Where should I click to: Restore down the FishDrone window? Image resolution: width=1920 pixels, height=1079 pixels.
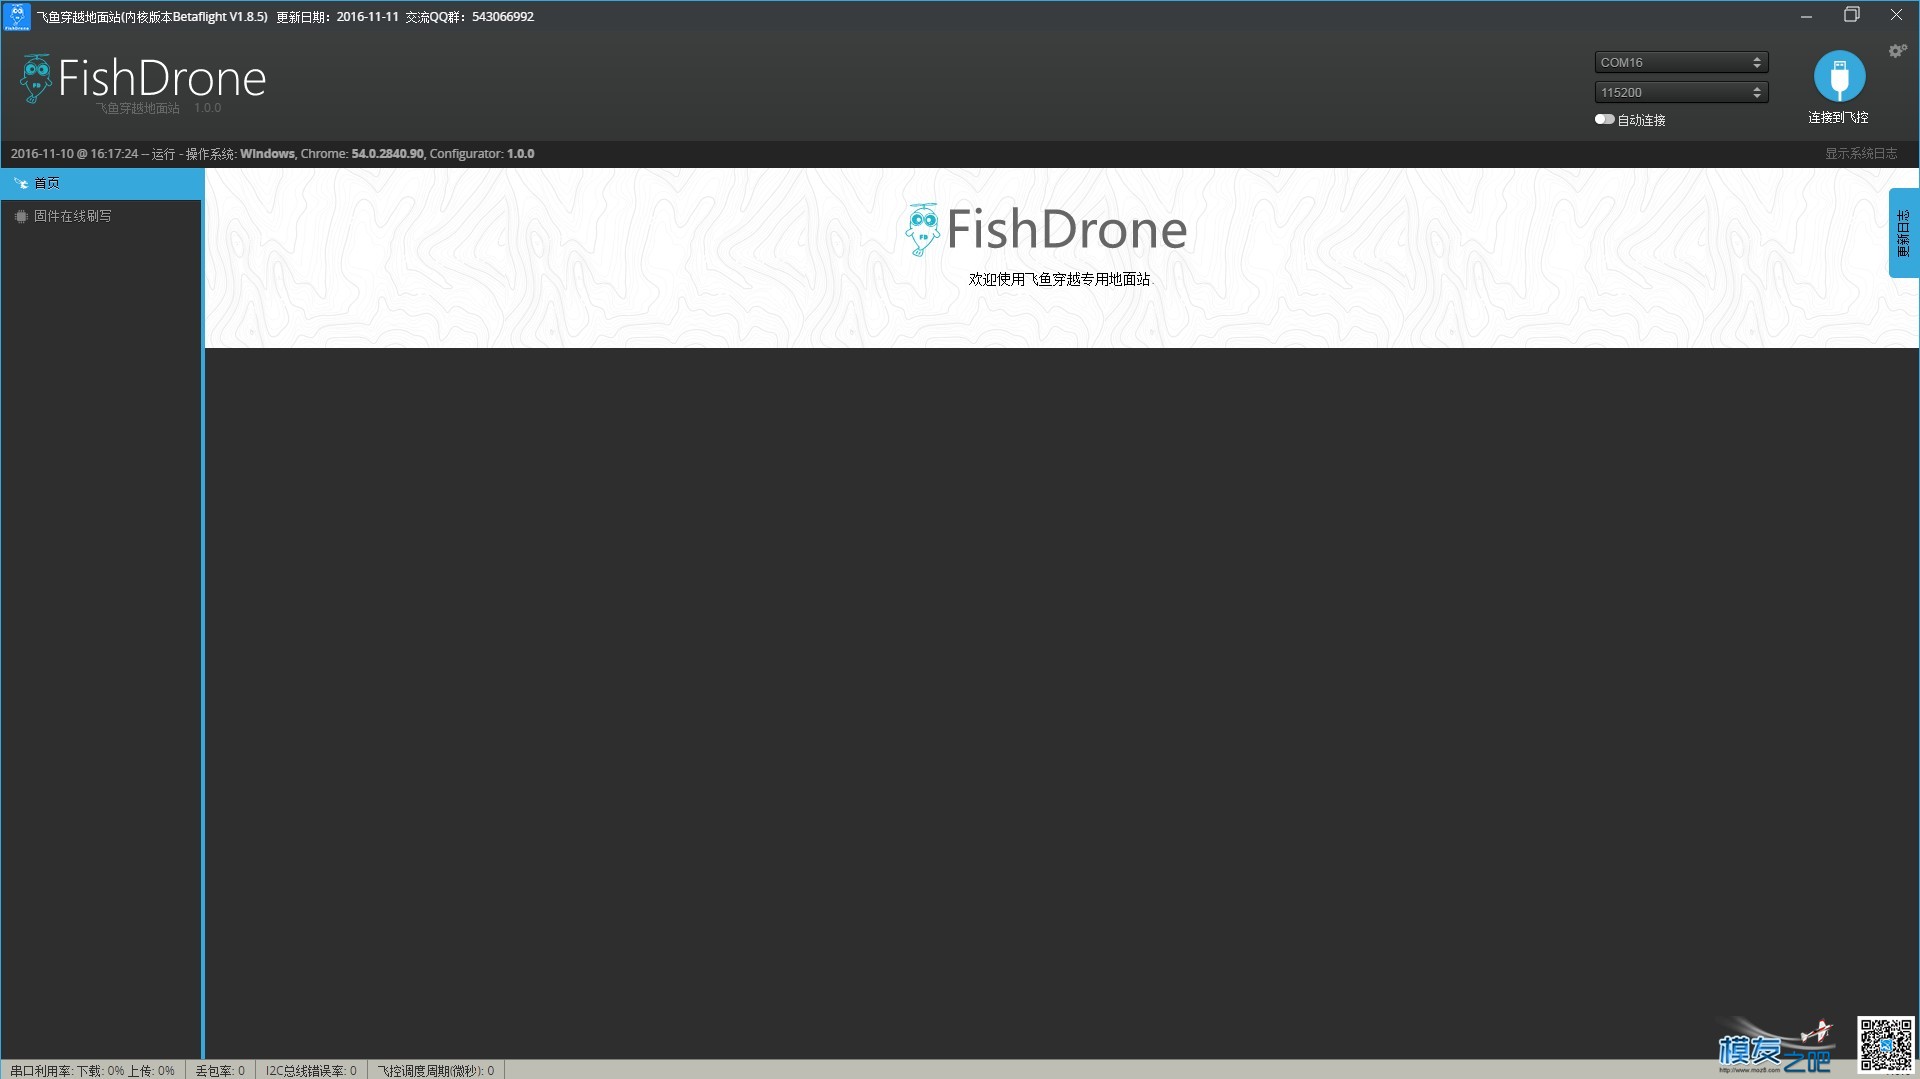click(x=1851, y=16)
